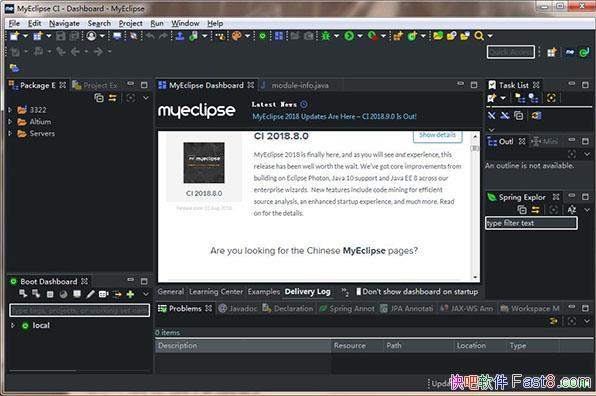Open the Window menu

pyautogui.click(x=185, y=23)
